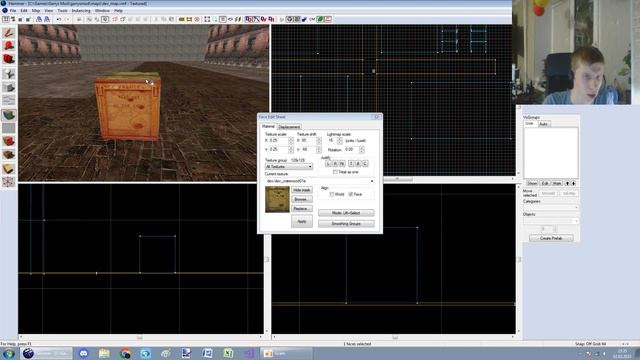Click the Mode Lift+Select button
This screenshot has width=640, height=360.
(x=346, y=213)
